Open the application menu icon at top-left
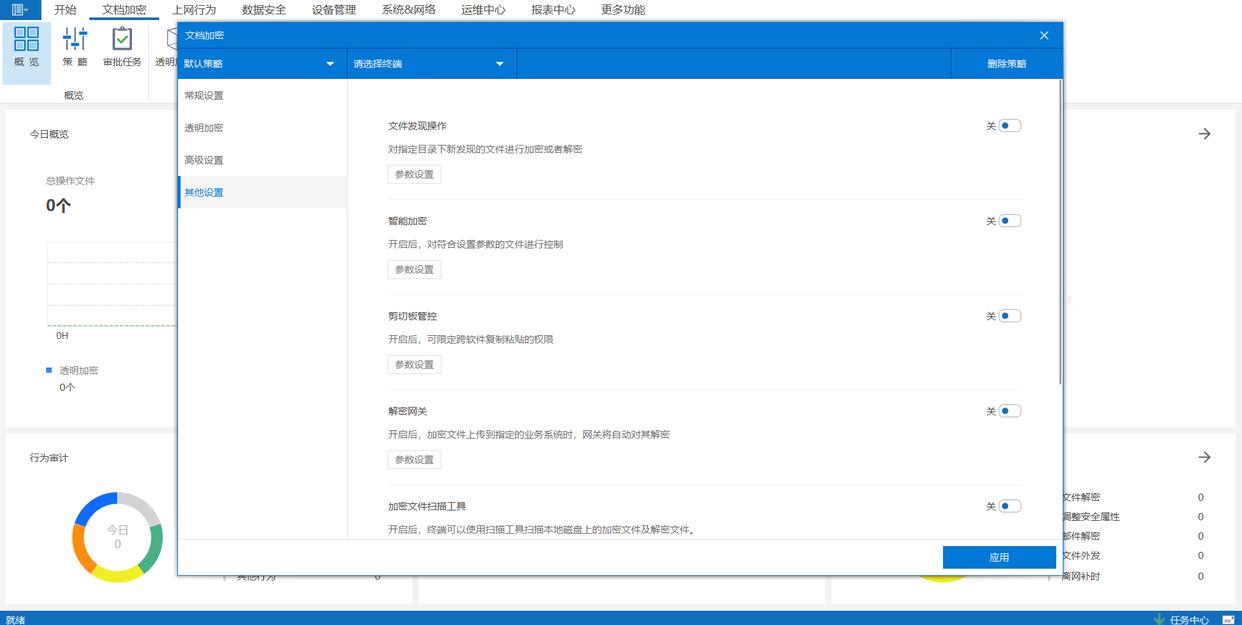Screen dimensions: 1242x625 pos(19,10)
